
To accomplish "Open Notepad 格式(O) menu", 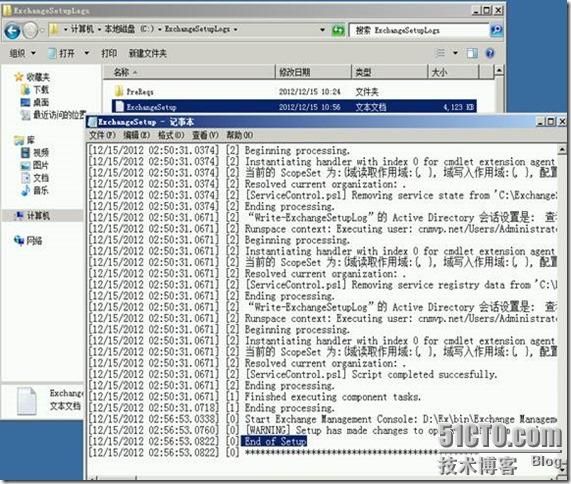I will click(171, 135).
